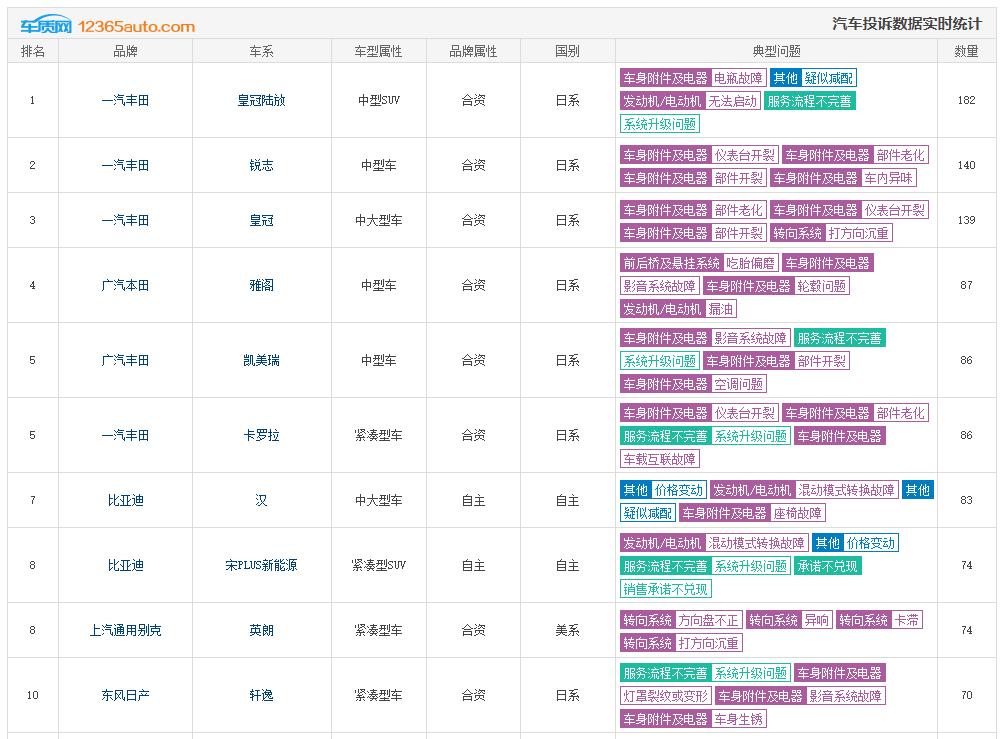
Task: Open the 皇冠 car series link
Action: pos(262,220)
